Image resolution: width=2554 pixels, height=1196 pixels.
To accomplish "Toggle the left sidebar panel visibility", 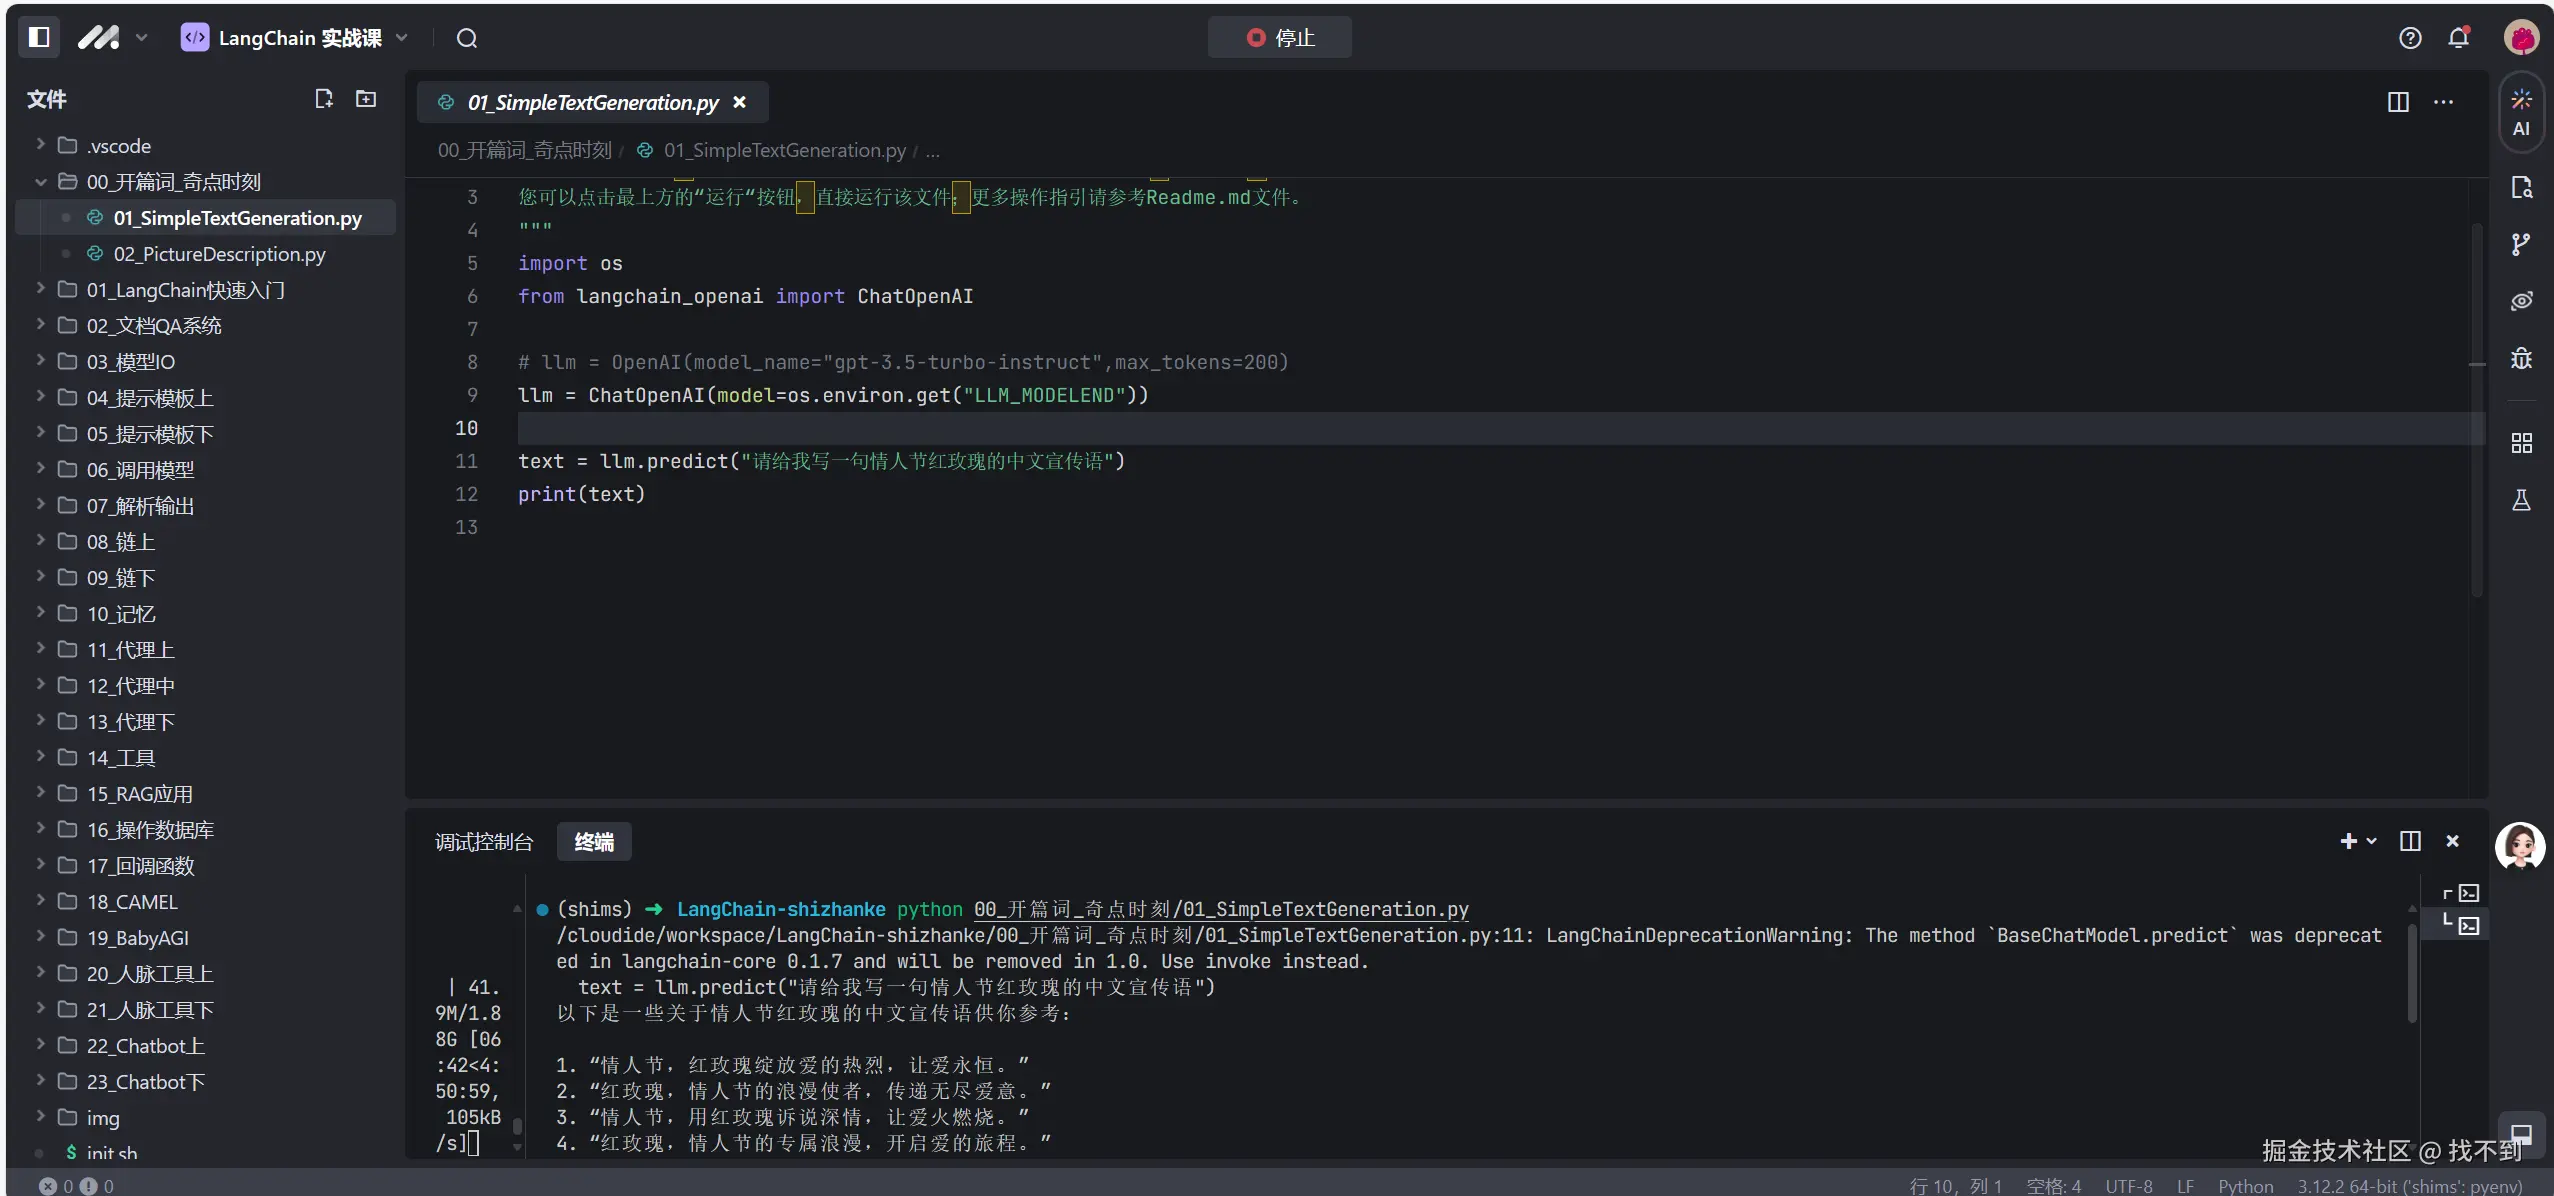I will pos(39,38).
